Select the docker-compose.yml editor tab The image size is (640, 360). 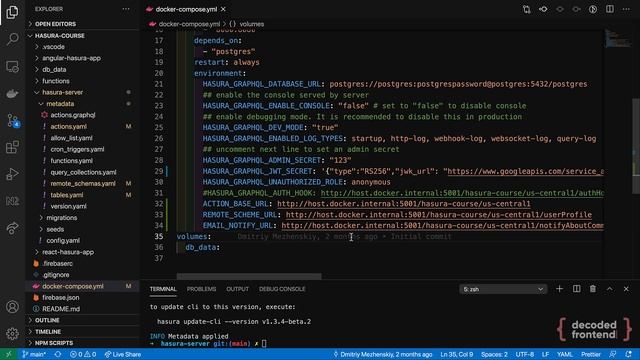(186, 9)
